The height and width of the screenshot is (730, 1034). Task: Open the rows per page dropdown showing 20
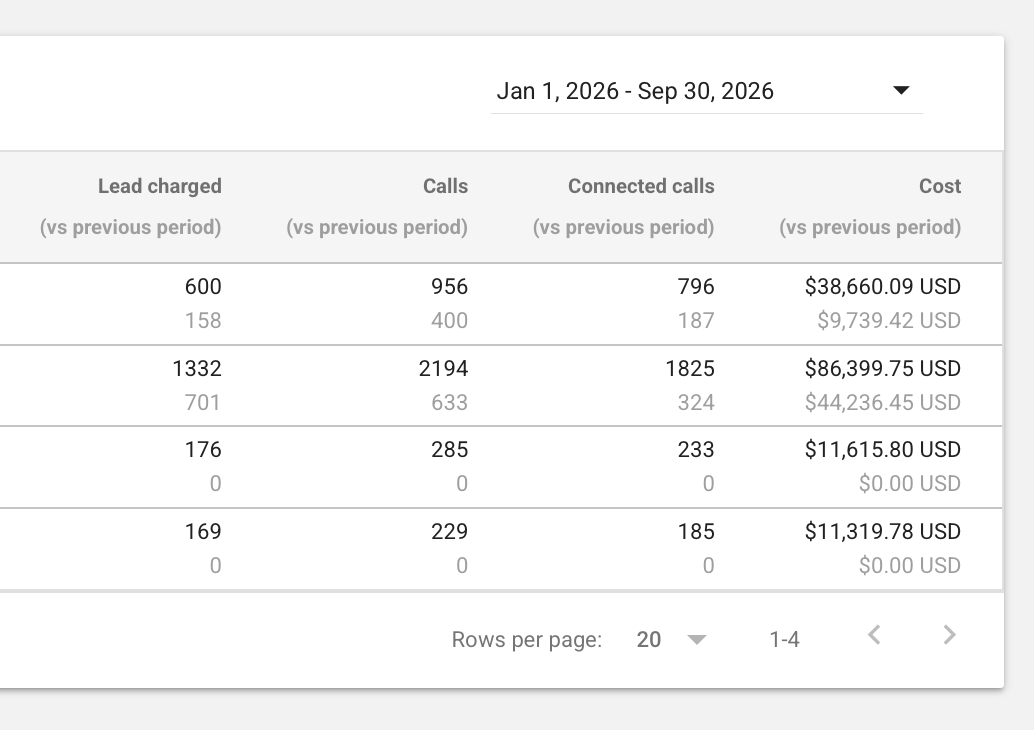pyautogui.click(x=671, y=639)
